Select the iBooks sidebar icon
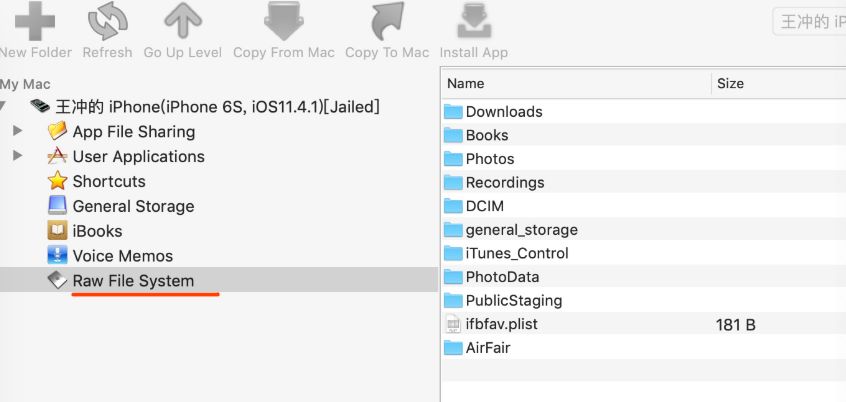The image size is (846, 402). click(57, 231)
